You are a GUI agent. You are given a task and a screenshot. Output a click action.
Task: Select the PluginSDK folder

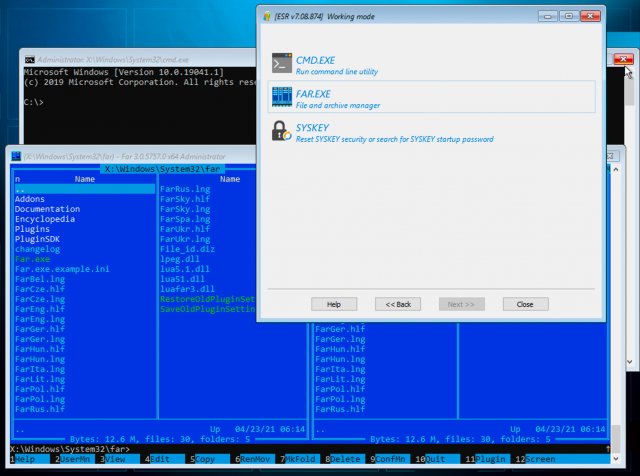click(x=38, y=239)
